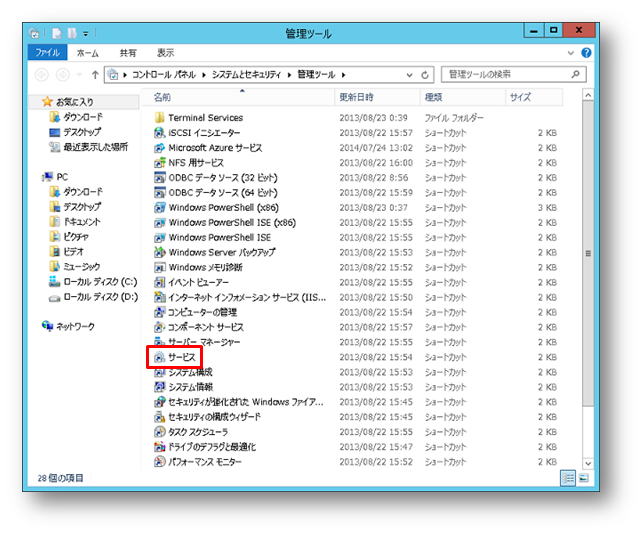Sort by the サイズ column header
The width and height of the screenshot is (642, 534).
534,97
